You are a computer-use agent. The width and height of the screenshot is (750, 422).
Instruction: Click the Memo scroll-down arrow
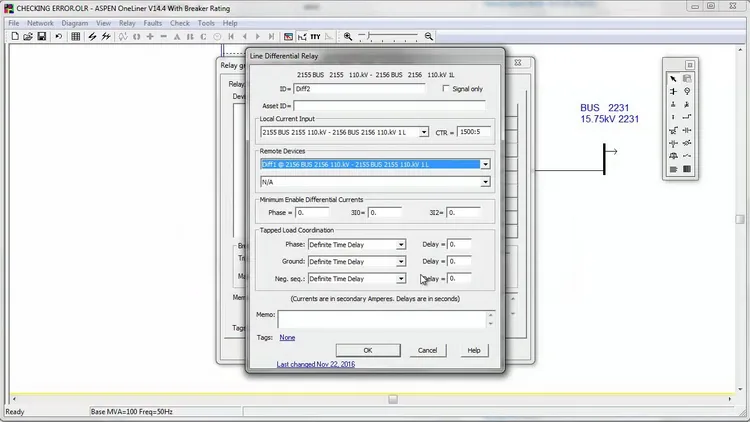coord(490,324)
